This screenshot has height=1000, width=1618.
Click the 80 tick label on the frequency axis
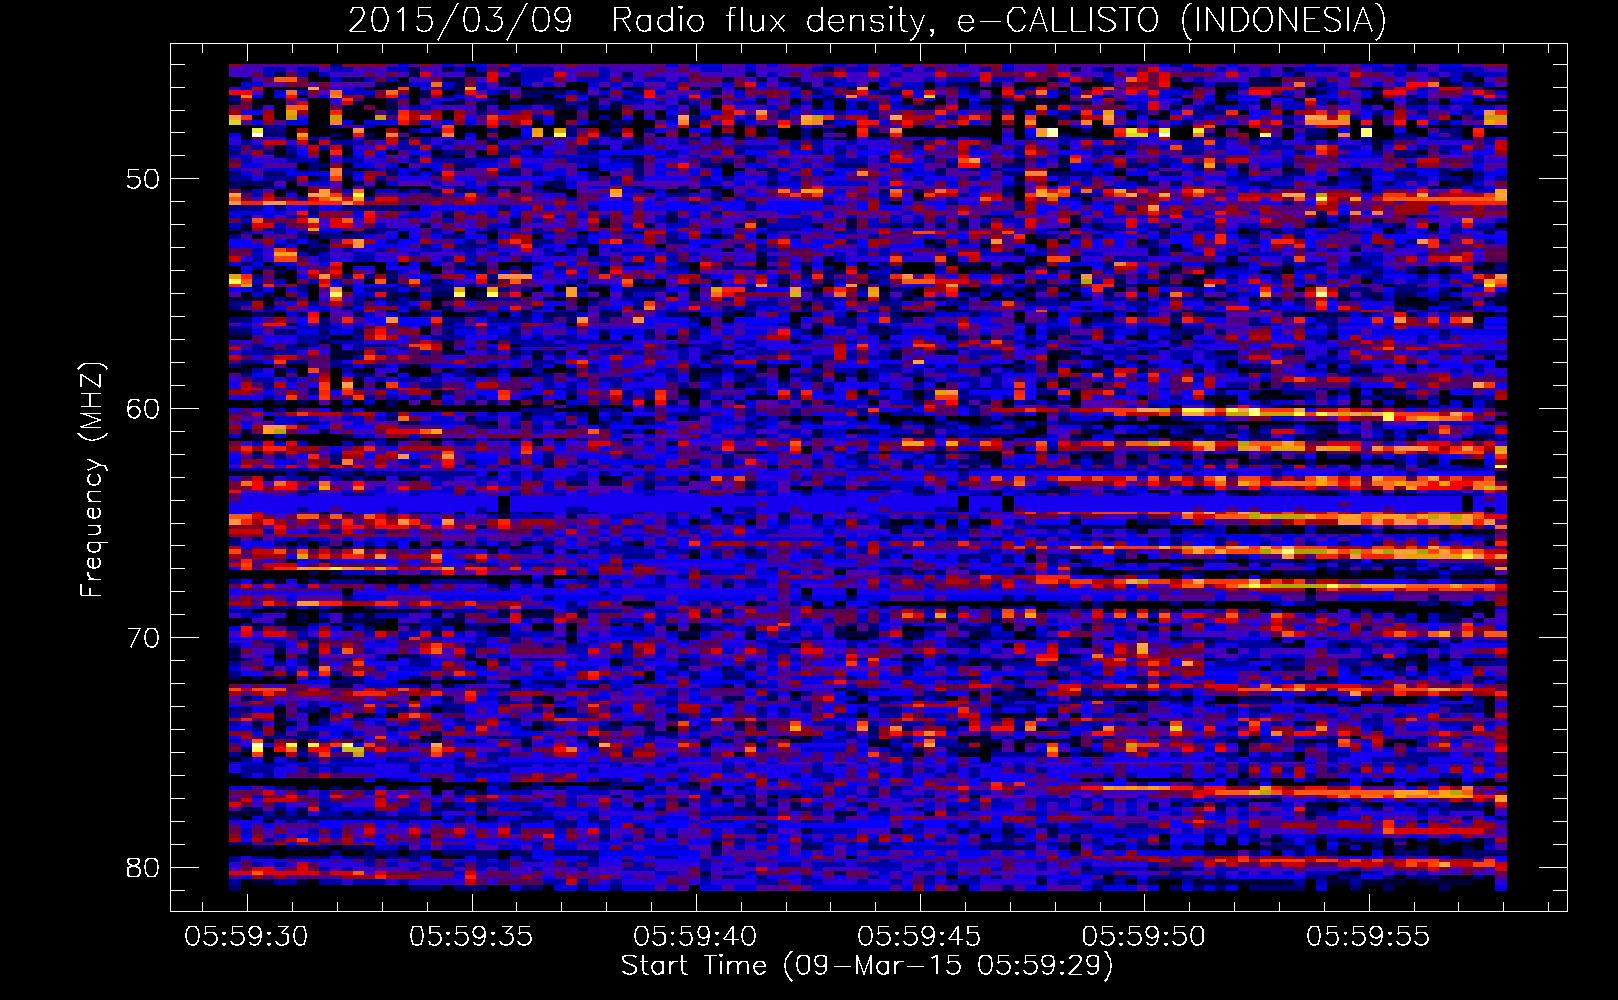[143, 867]
